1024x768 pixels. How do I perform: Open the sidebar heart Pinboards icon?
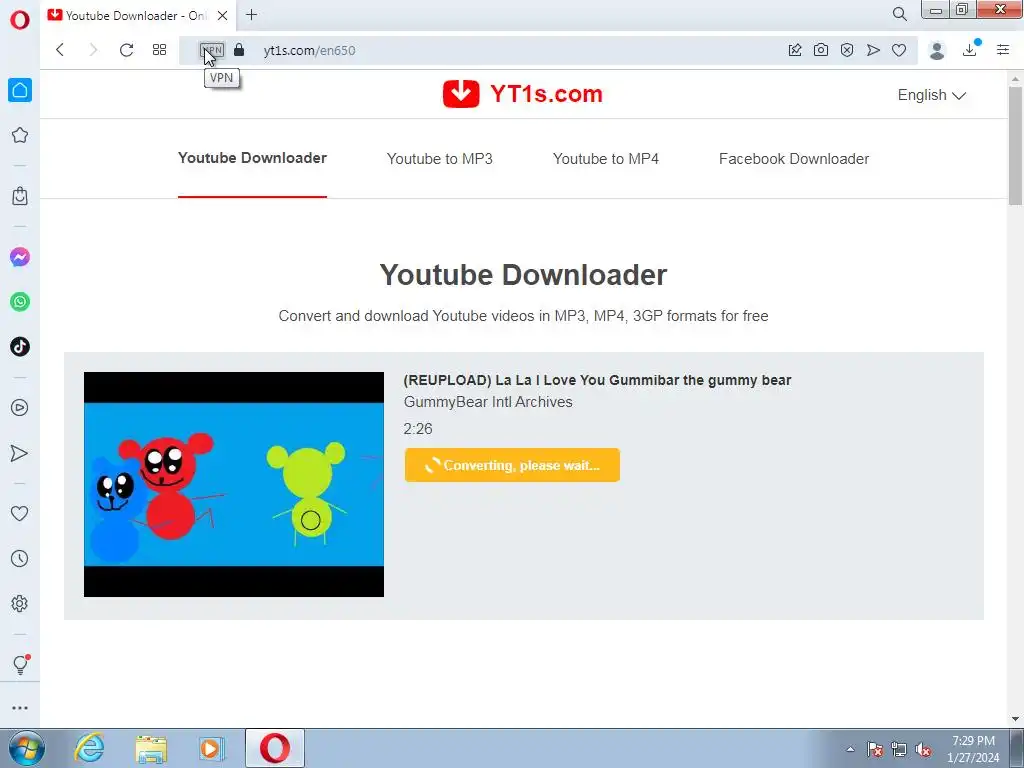point(20,514)
